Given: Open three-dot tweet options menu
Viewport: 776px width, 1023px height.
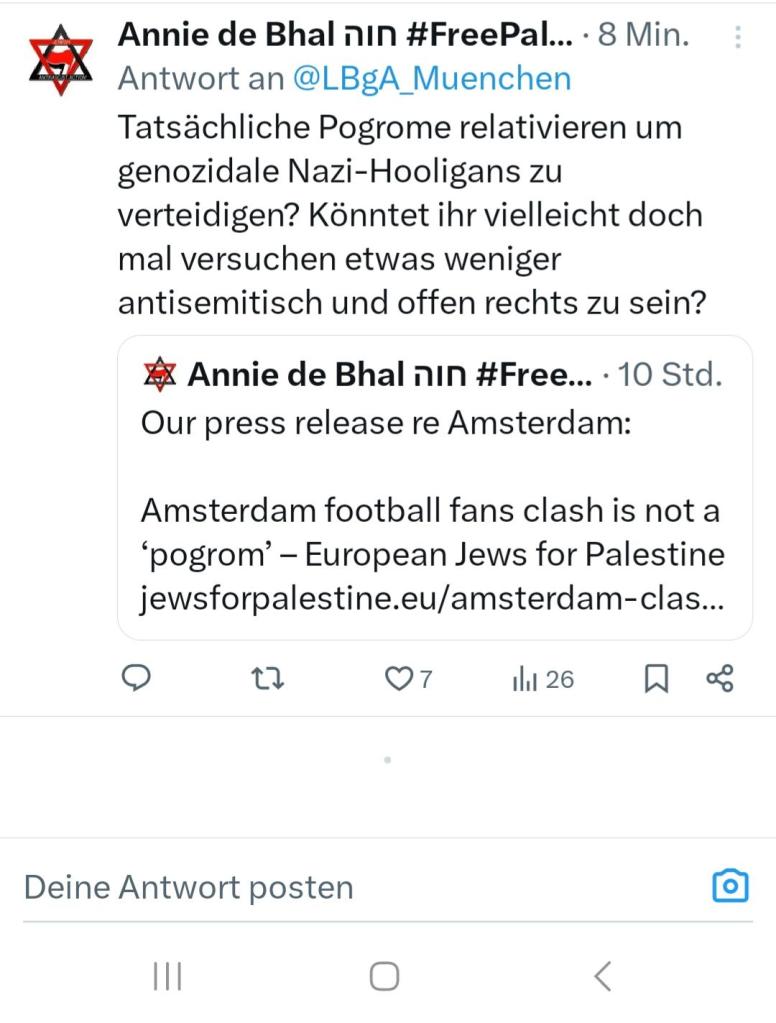Looking at the screenshot, I should coord(738,38).
